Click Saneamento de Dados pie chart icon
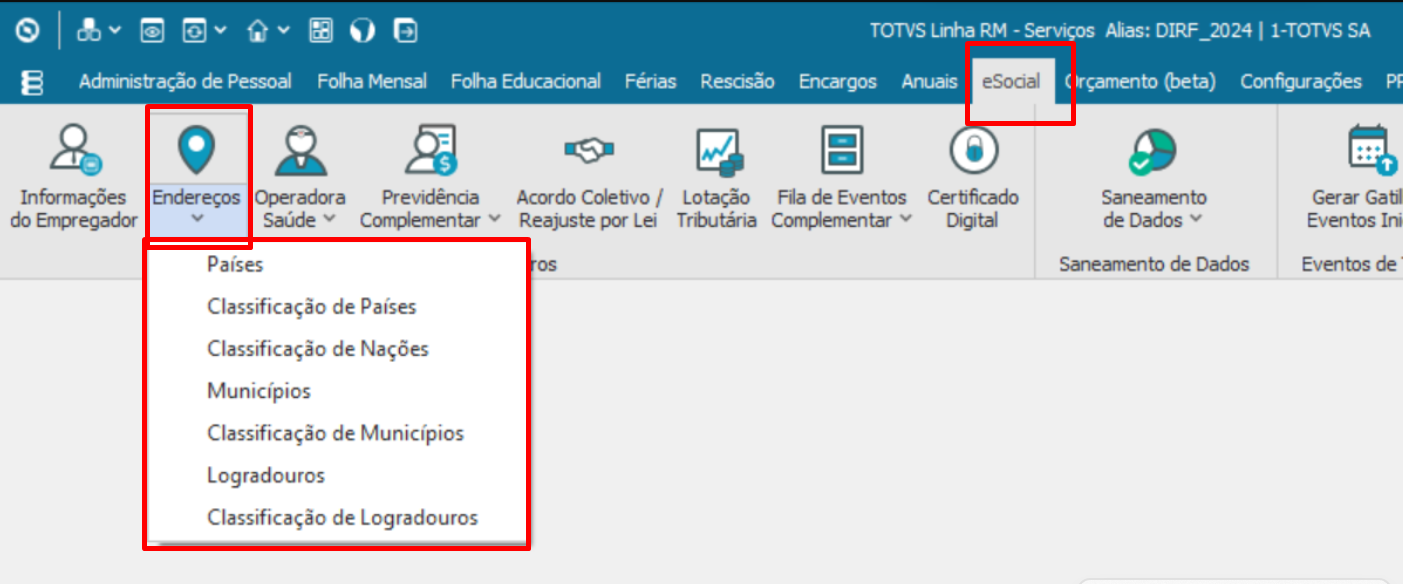 (1152, 150)
